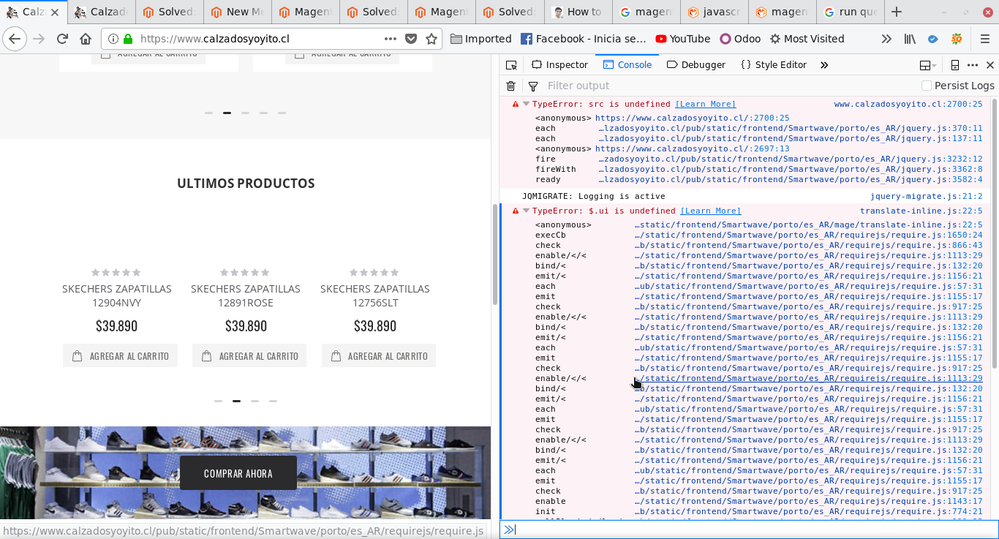This screenshot has height=539, width=999.
Task: Show more developer tools tabs chevron
Action: click(824, 65)
